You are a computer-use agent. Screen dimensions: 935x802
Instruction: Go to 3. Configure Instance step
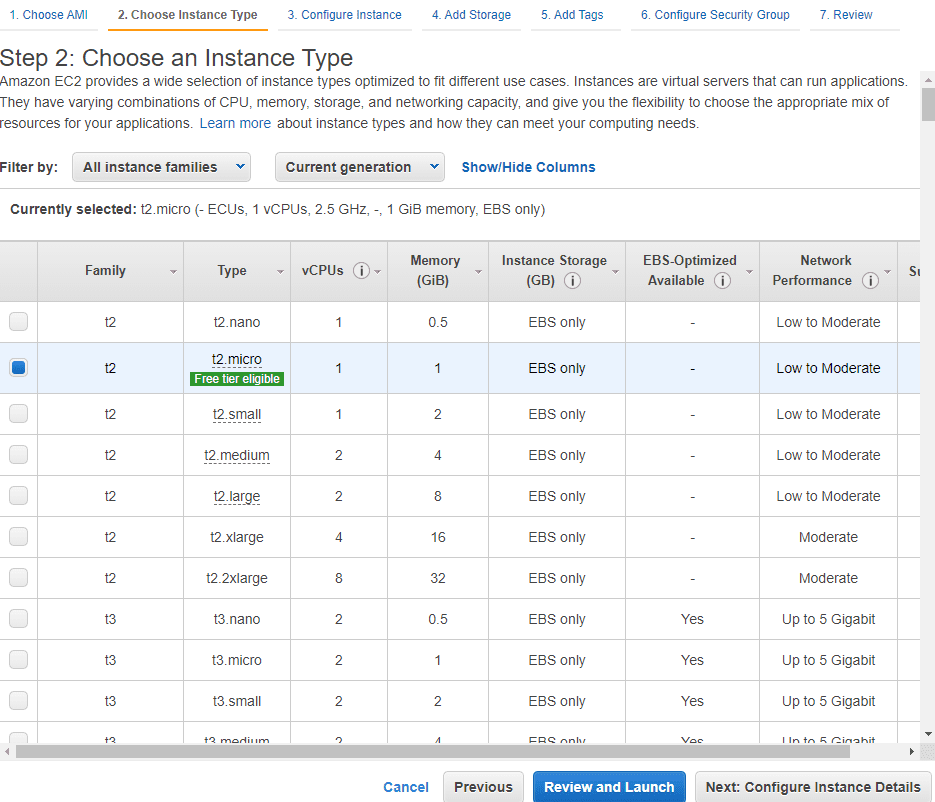pyautogui.click(x=345, y=15)
